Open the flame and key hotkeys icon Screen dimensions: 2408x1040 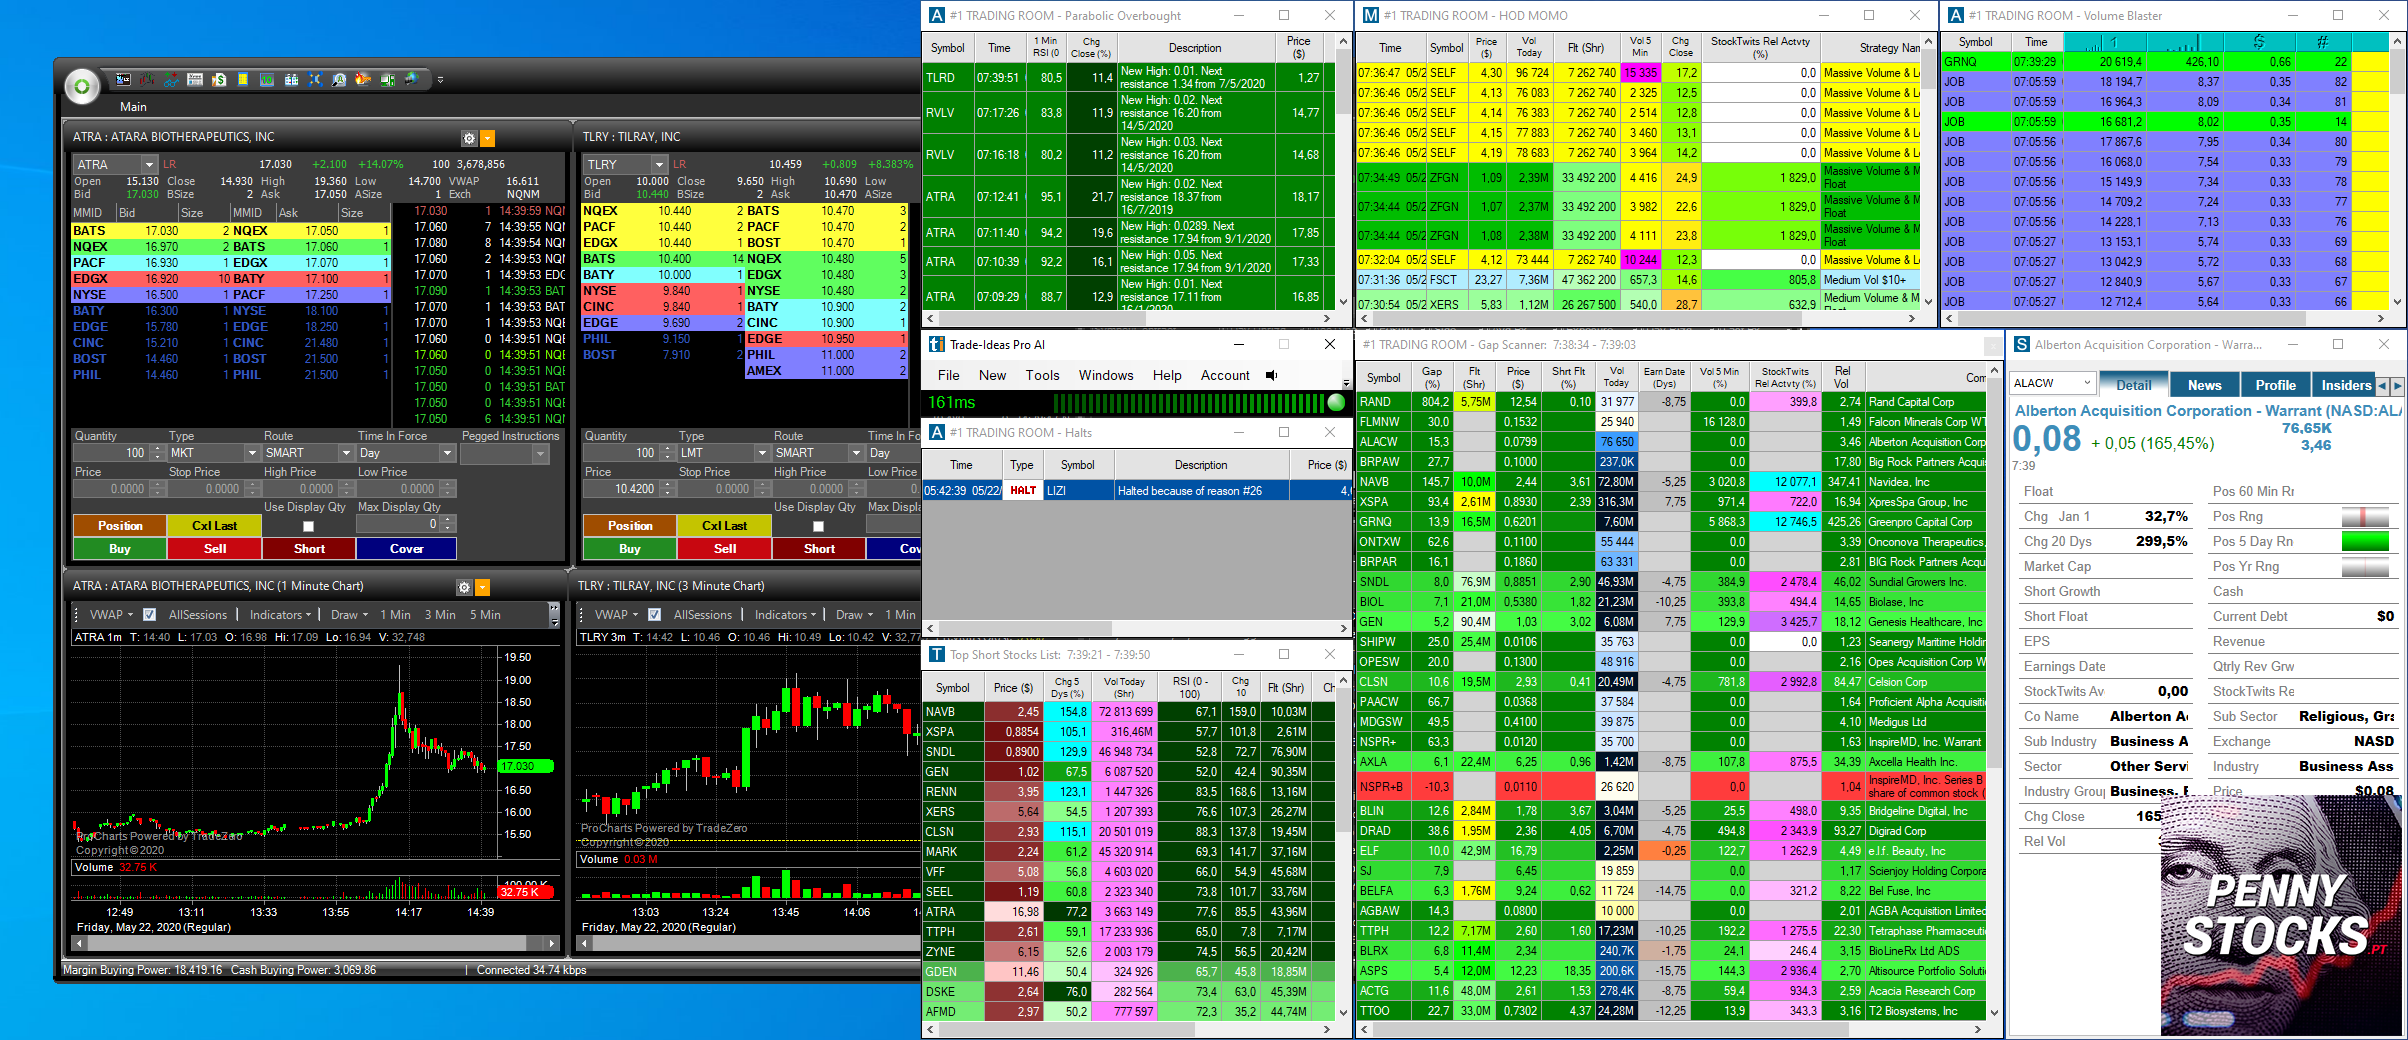[363, 79]
